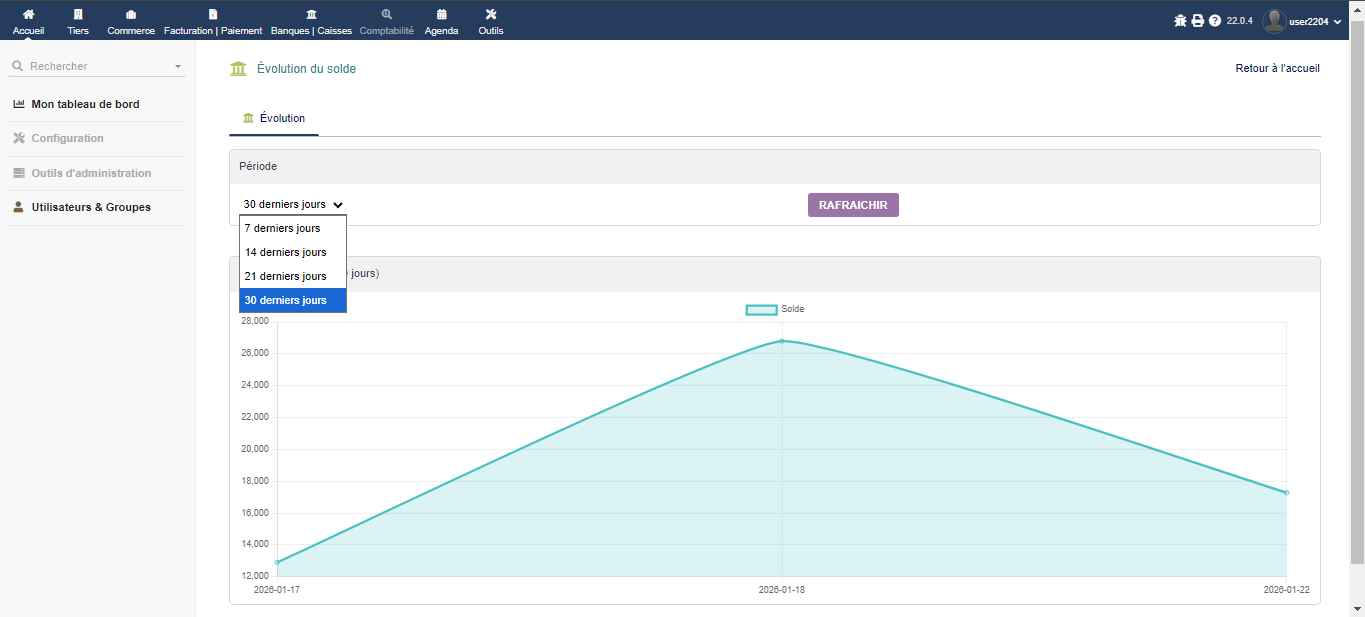Viewport: 1365px width, 617px height.
Task: Click the bug report icon
Action: (1180, 21)
